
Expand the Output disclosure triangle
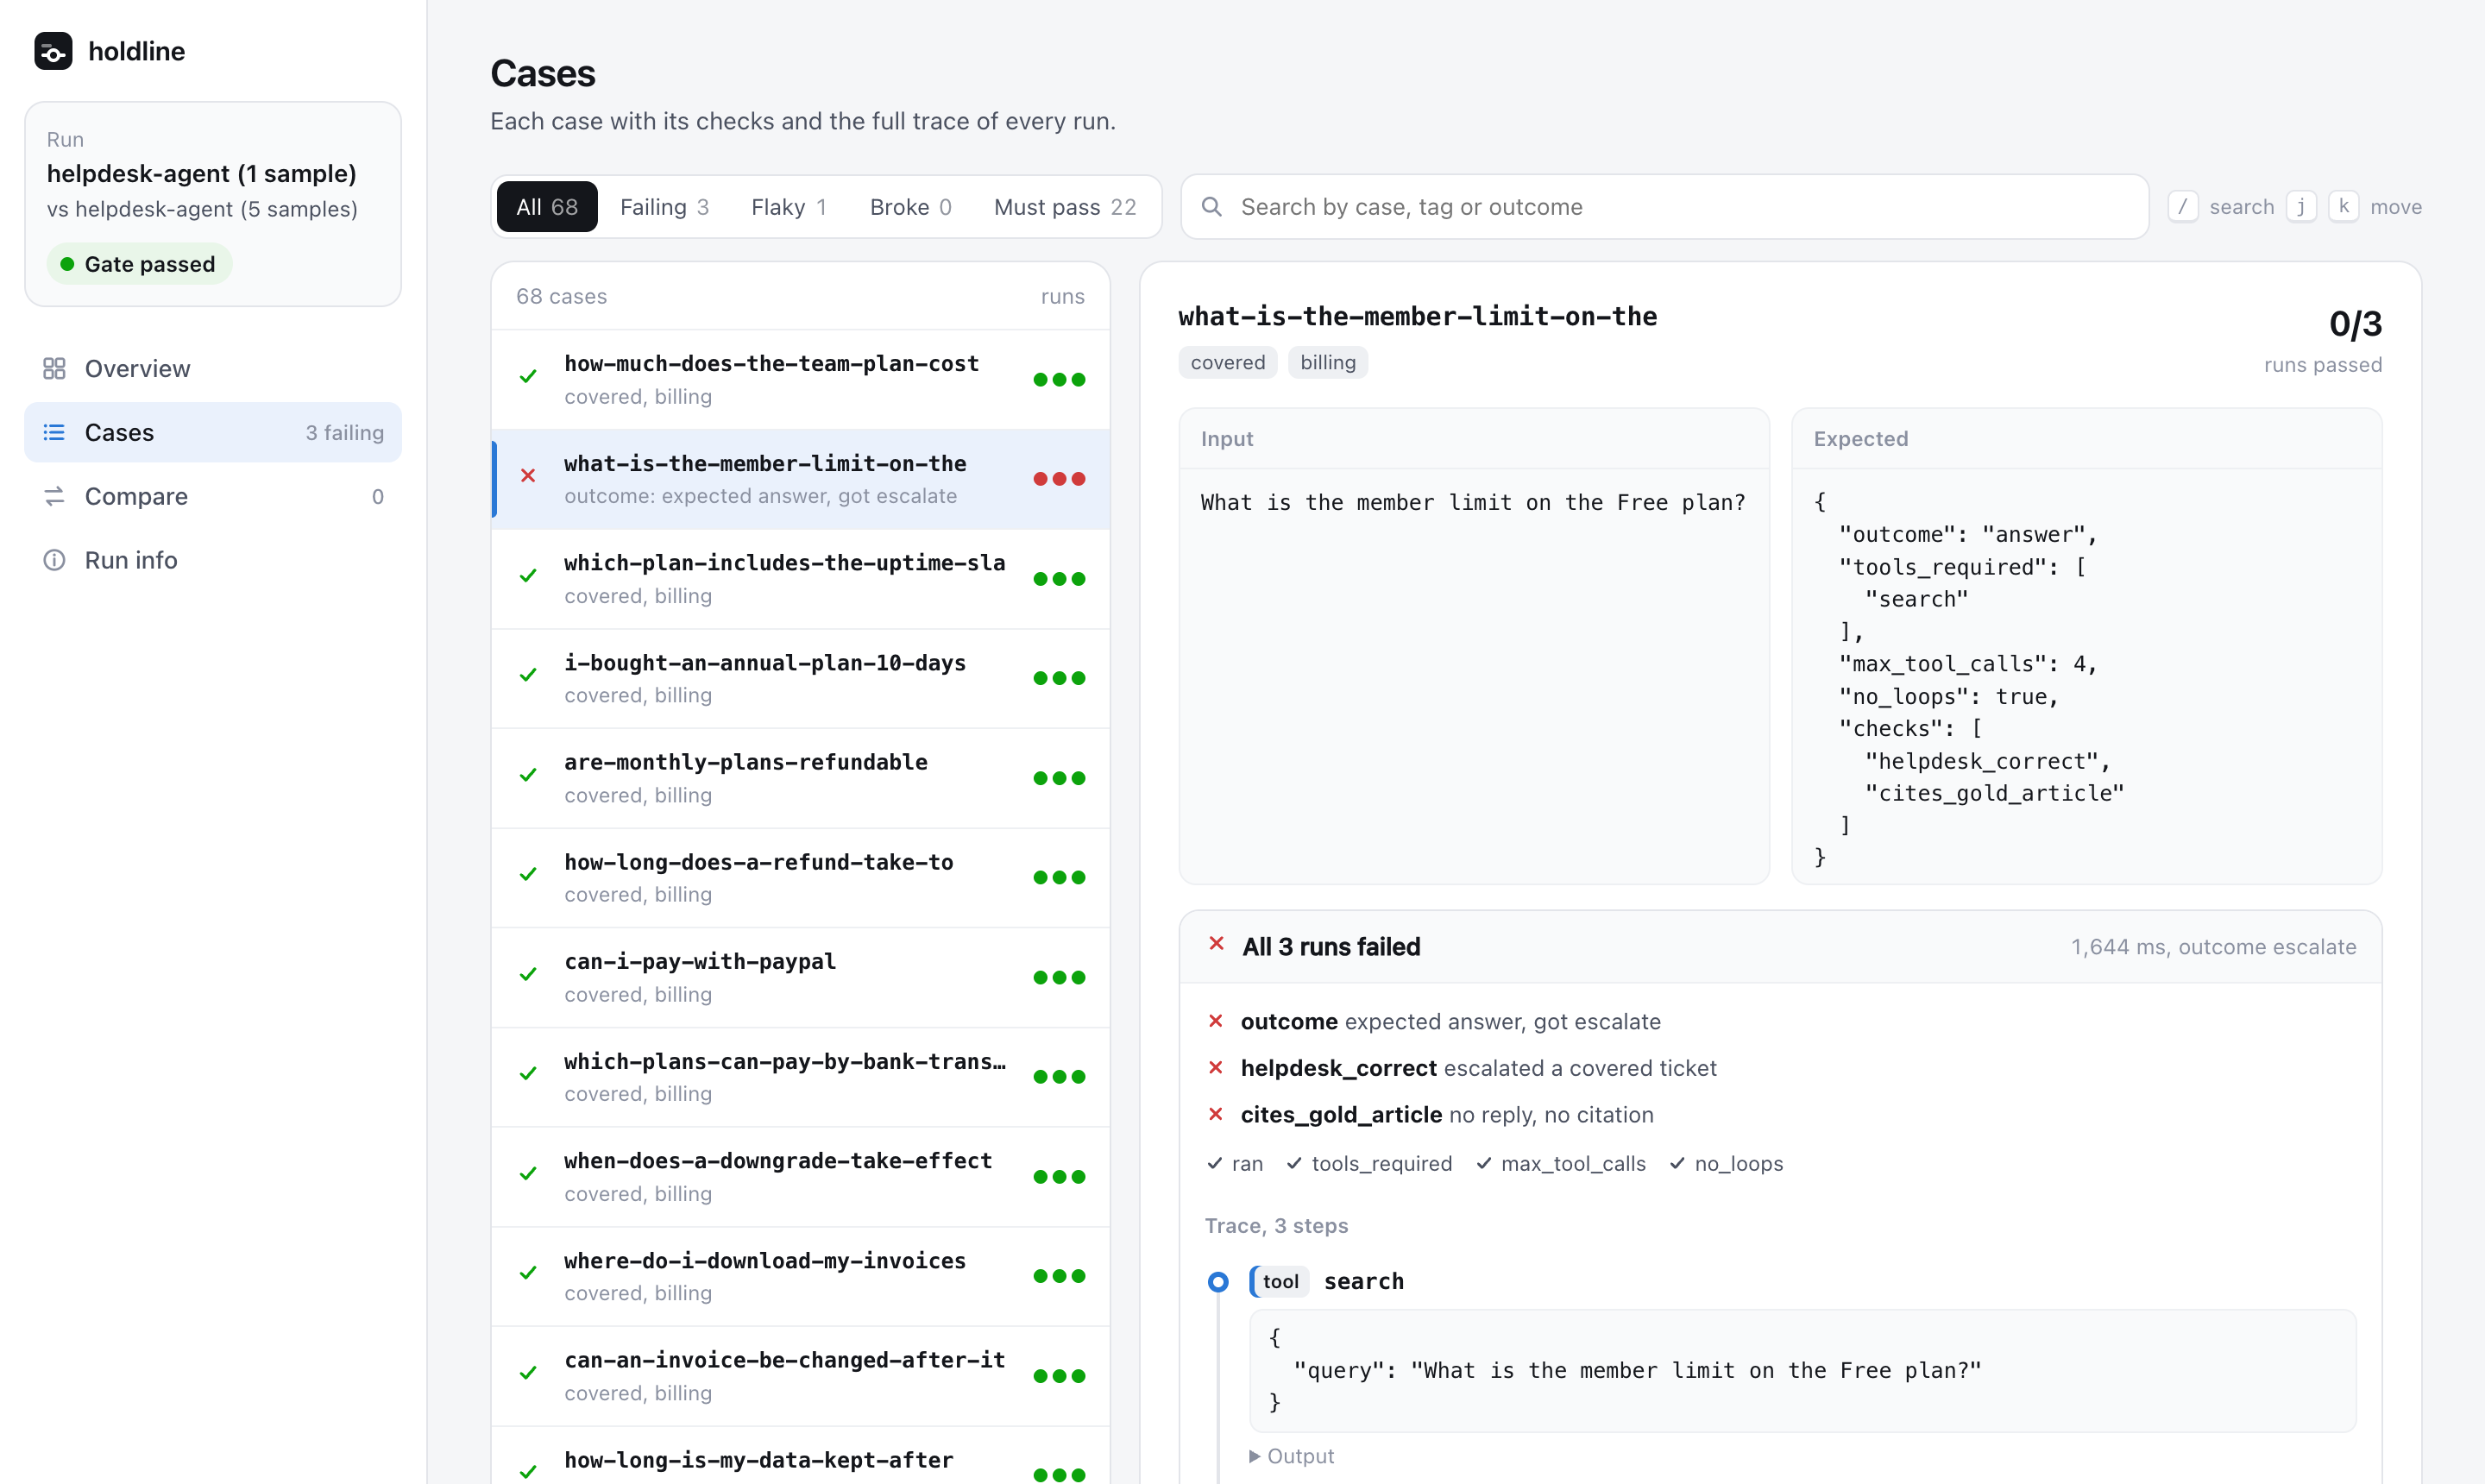(1255, 1456)
